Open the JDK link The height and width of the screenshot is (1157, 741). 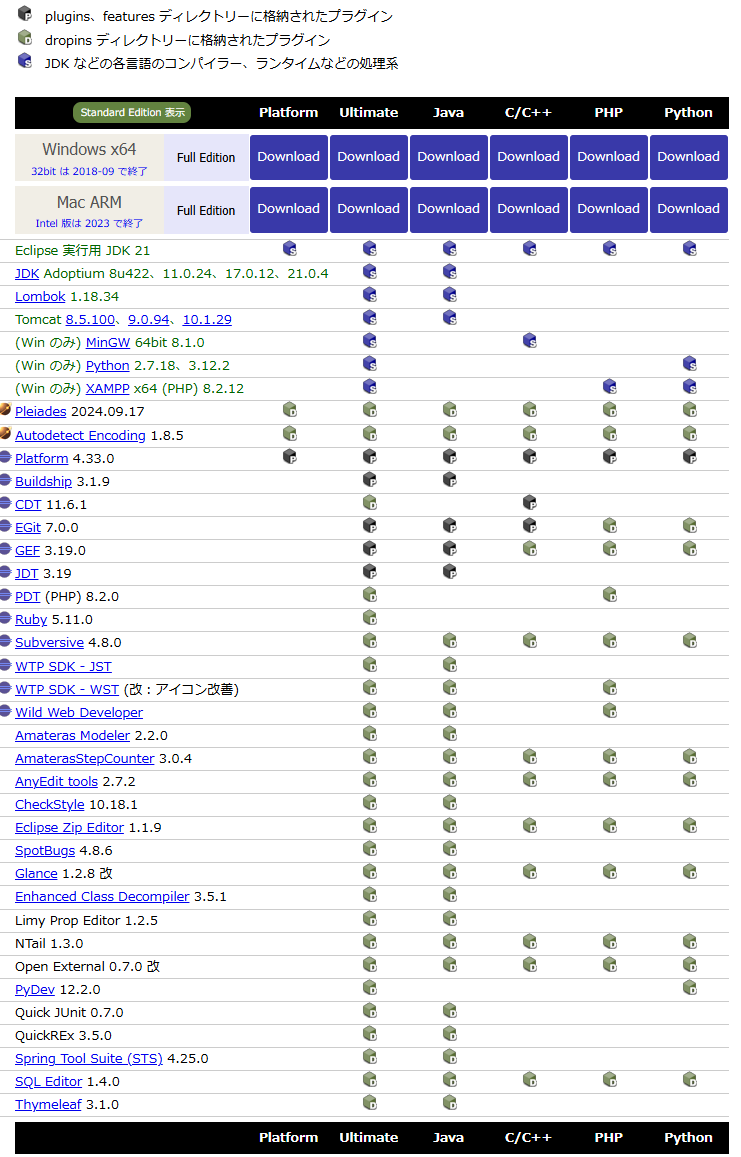click(27, 274)
